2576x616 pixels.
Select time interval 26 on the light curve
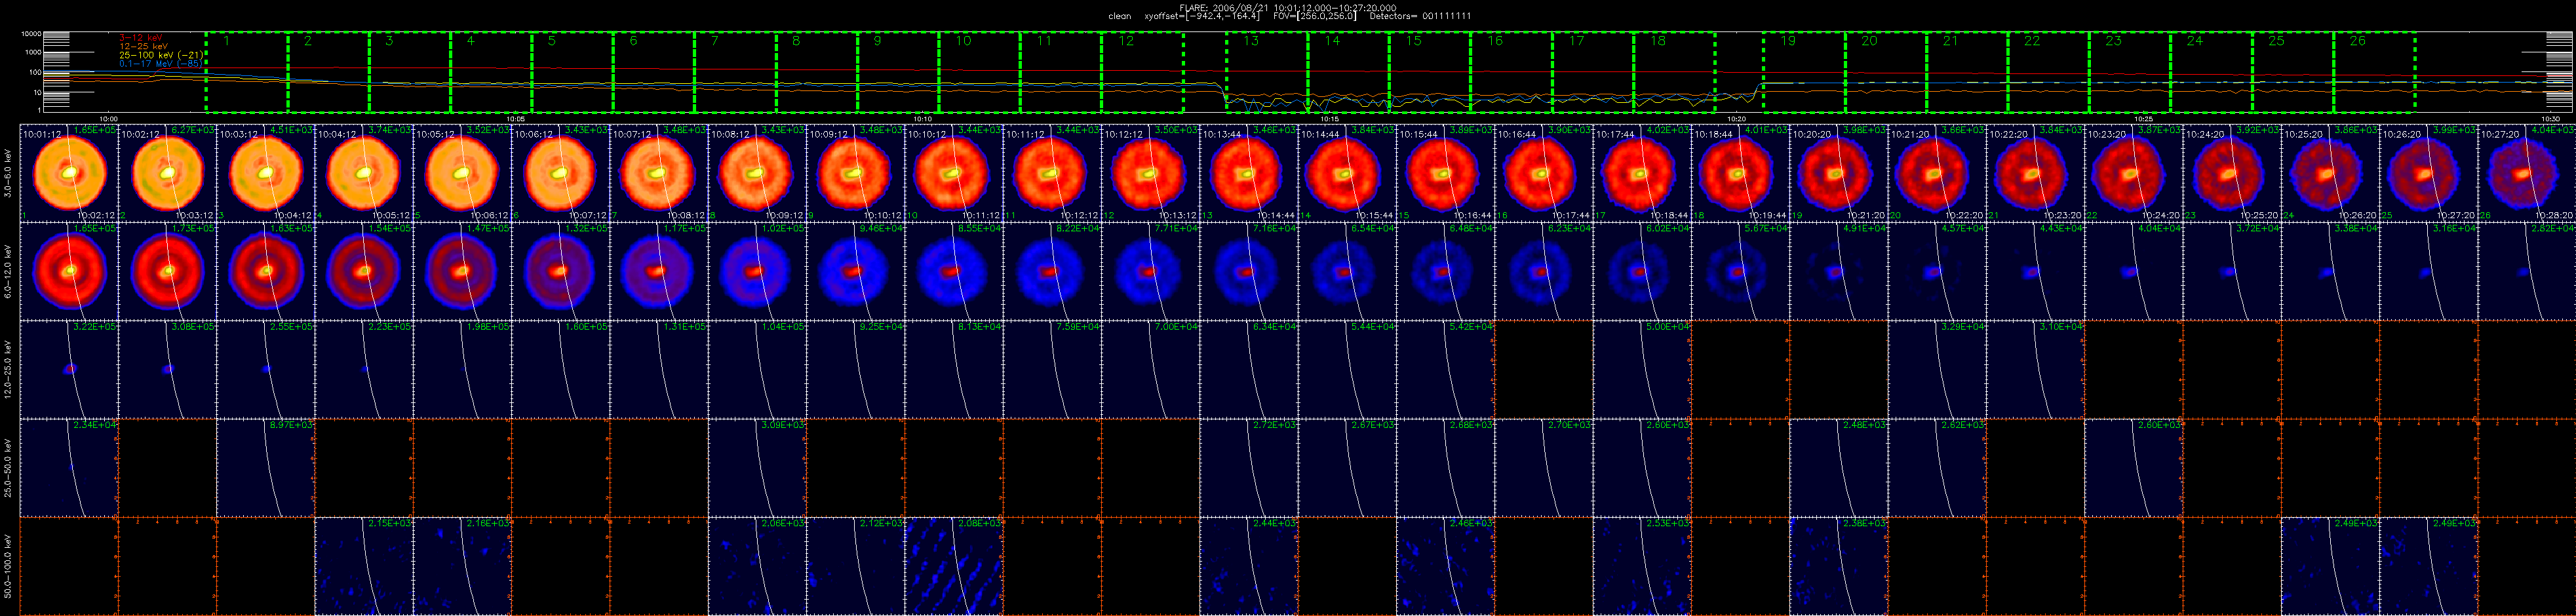tap(2374, 72)
